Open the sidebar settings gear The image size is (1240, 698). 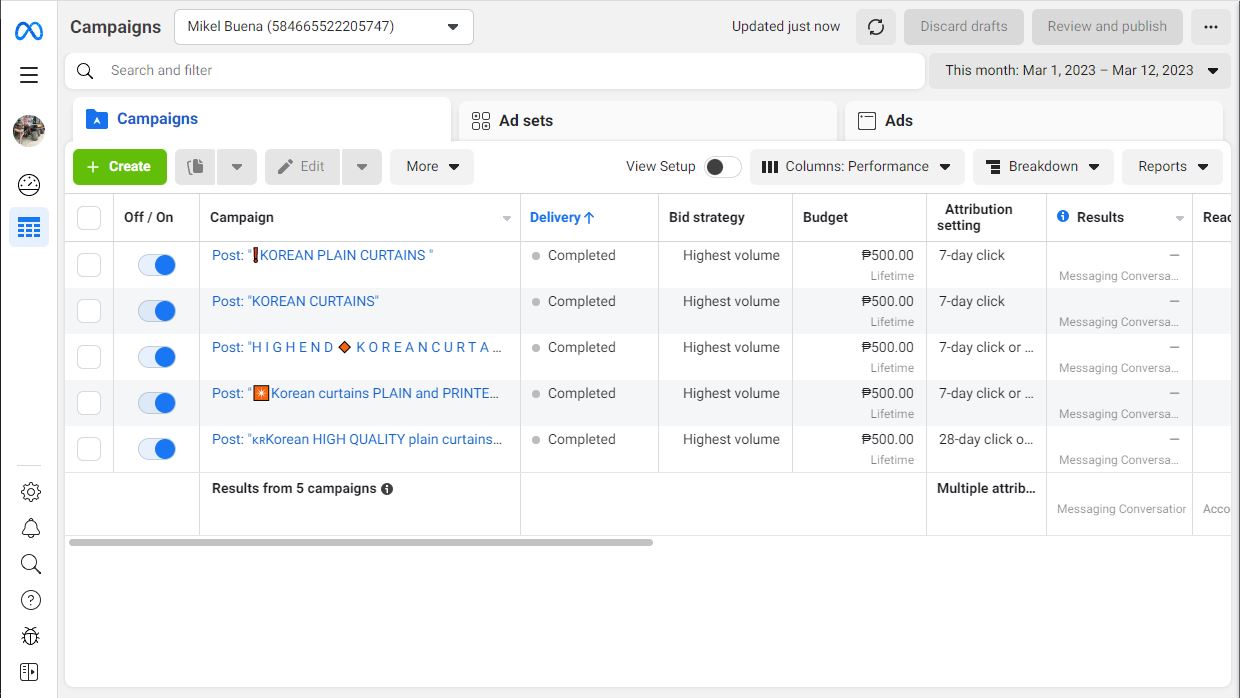[x=30, y=491]
